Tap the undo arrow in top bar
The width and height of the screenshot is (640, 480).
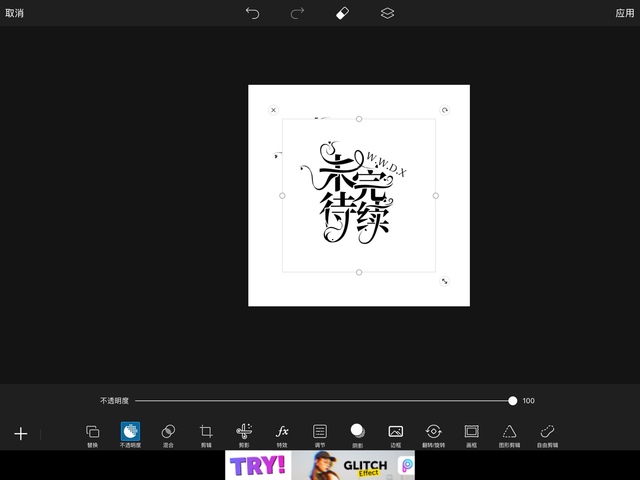(x=252, y=13)
